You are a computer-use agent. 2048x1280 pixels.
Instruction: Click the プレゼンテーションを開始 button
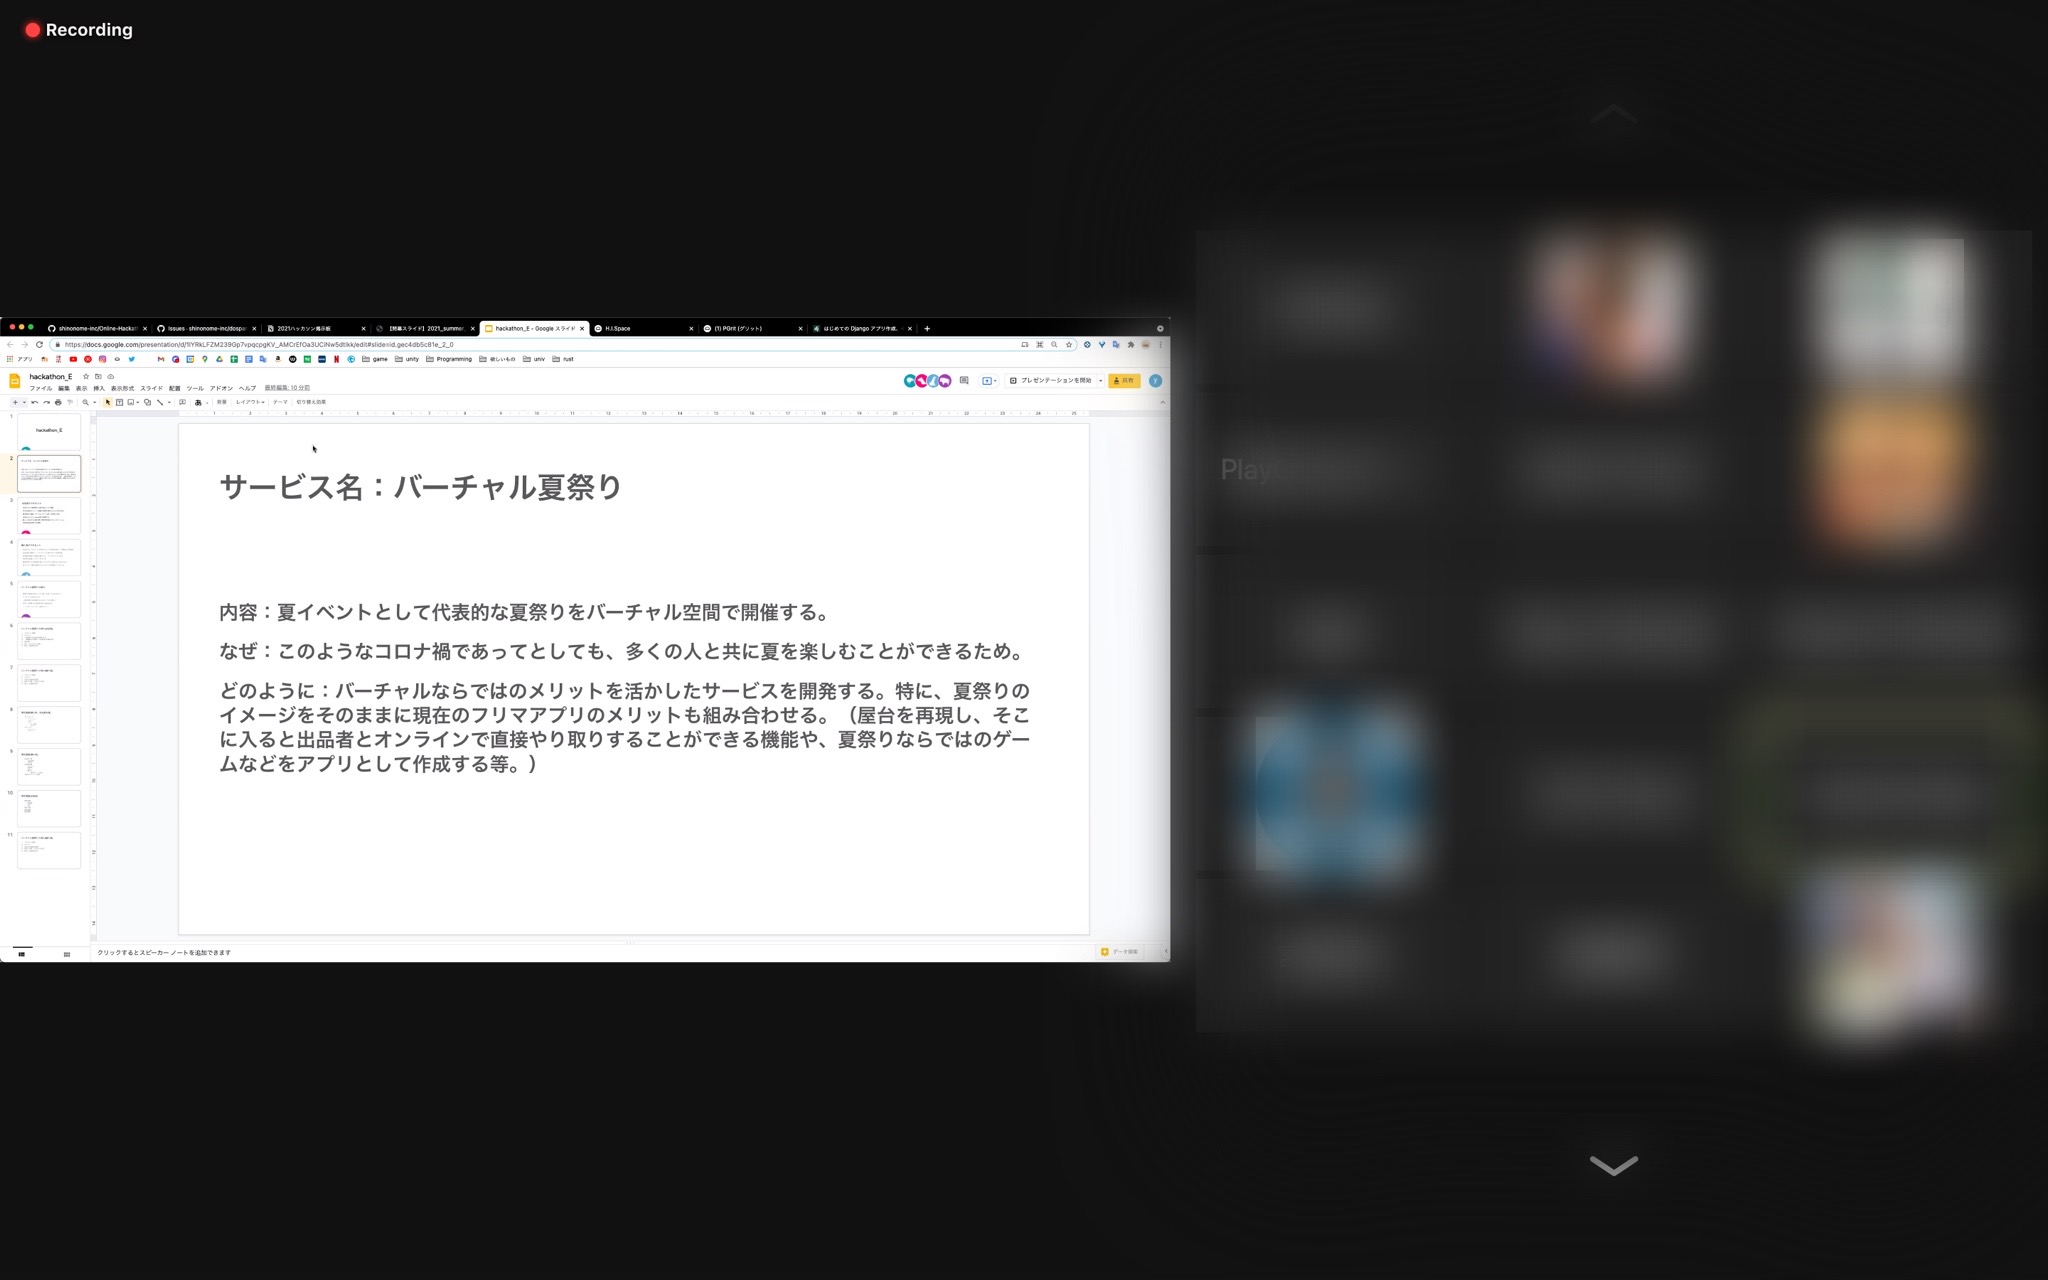[x=1050, y=381]
